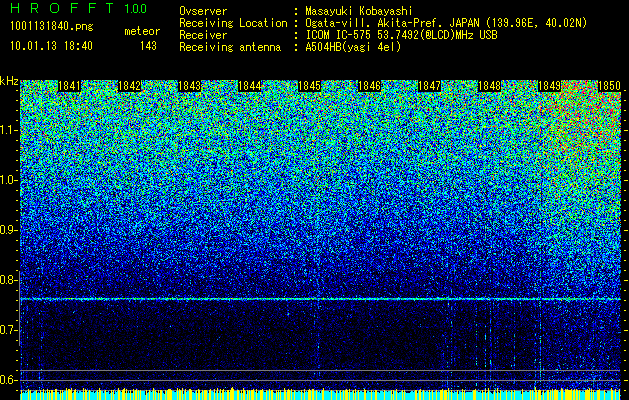
Task: Click the 1.0 kHz axis label
Action: tap(9, 180)
